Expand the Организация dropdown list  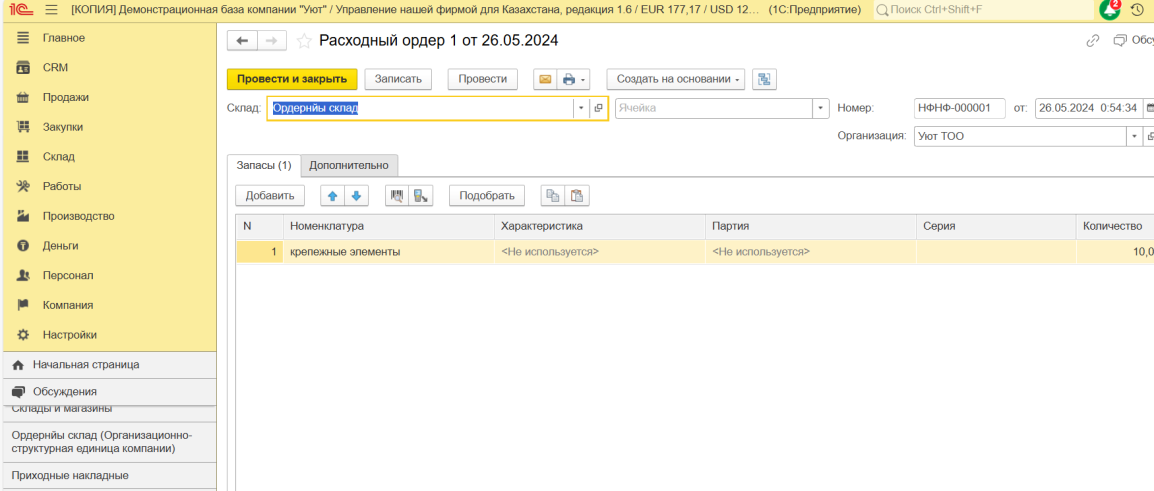click(1134, 136)
